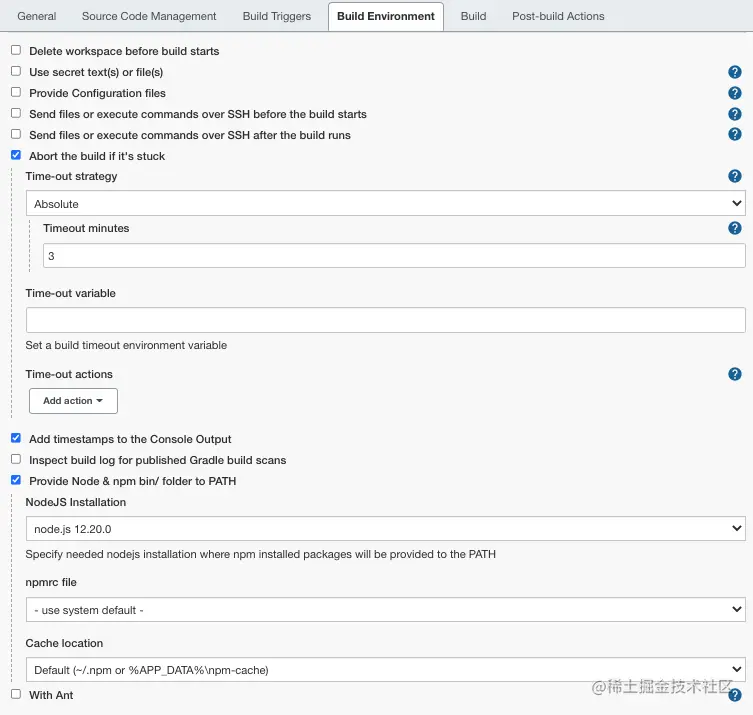Expand the npmrc file dropdown

coord(386,609)
